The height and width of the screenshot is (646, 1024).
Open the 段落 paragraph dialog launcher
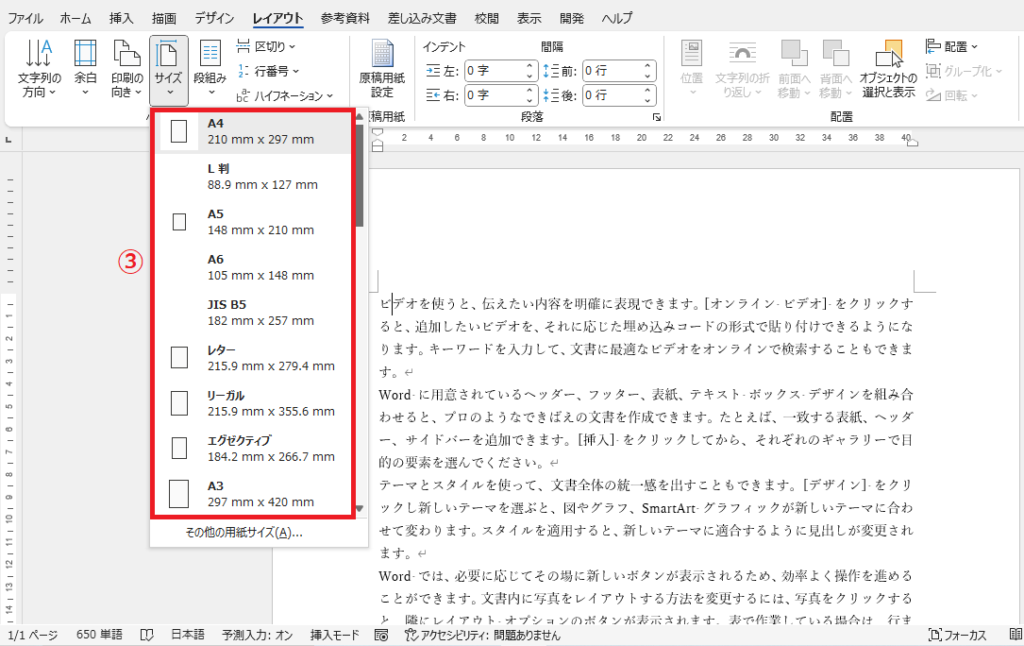(656, 117)
